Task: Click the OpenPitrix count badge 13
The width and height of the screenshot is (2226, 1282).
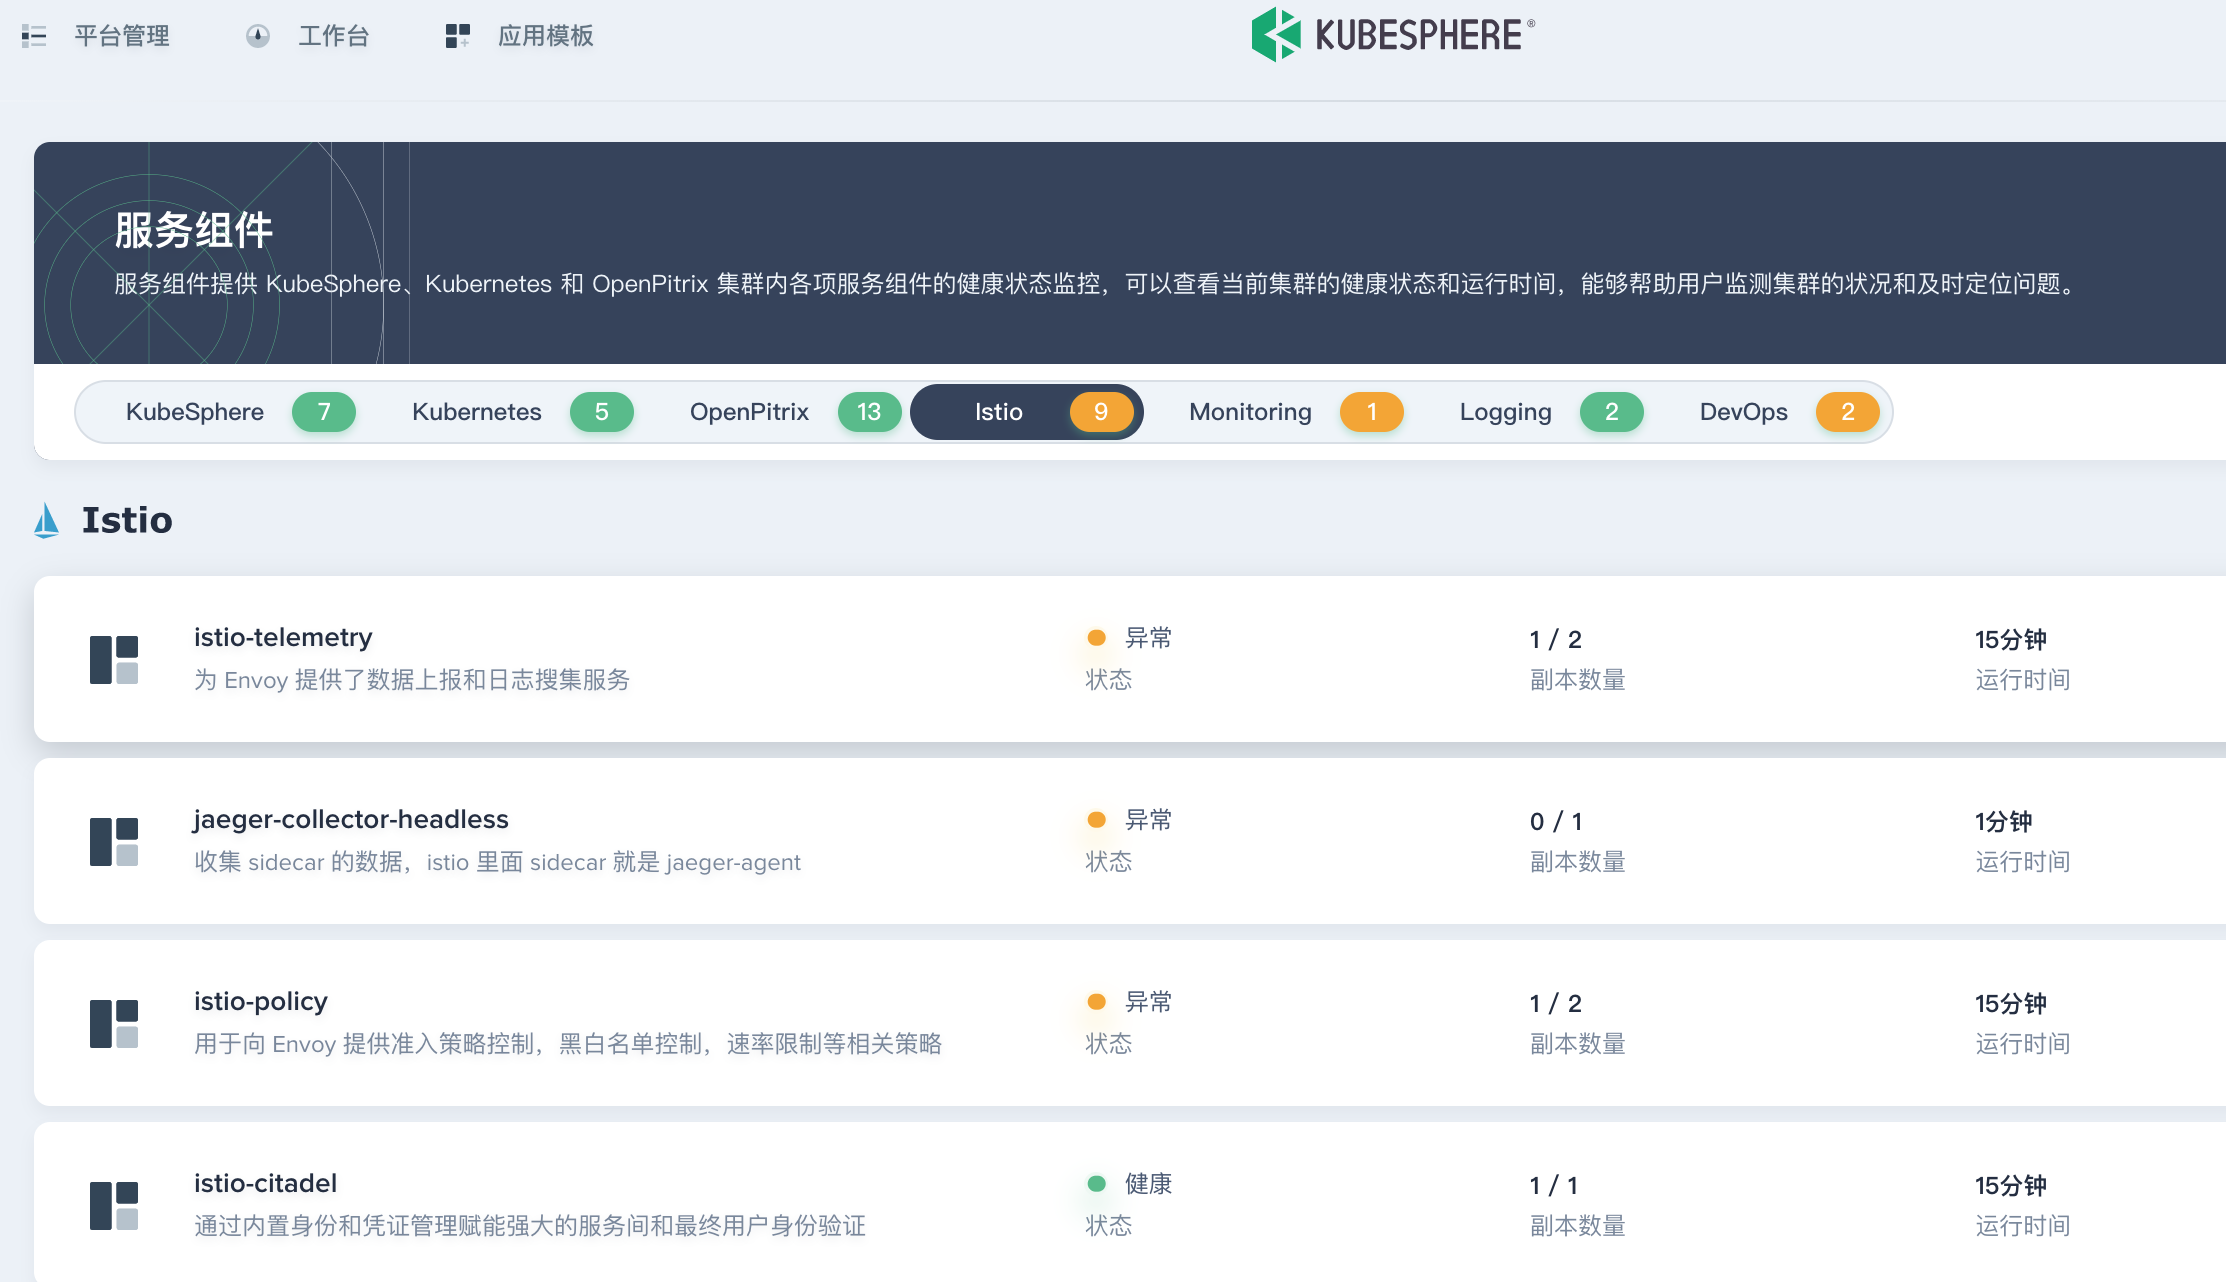Action: 869,412
